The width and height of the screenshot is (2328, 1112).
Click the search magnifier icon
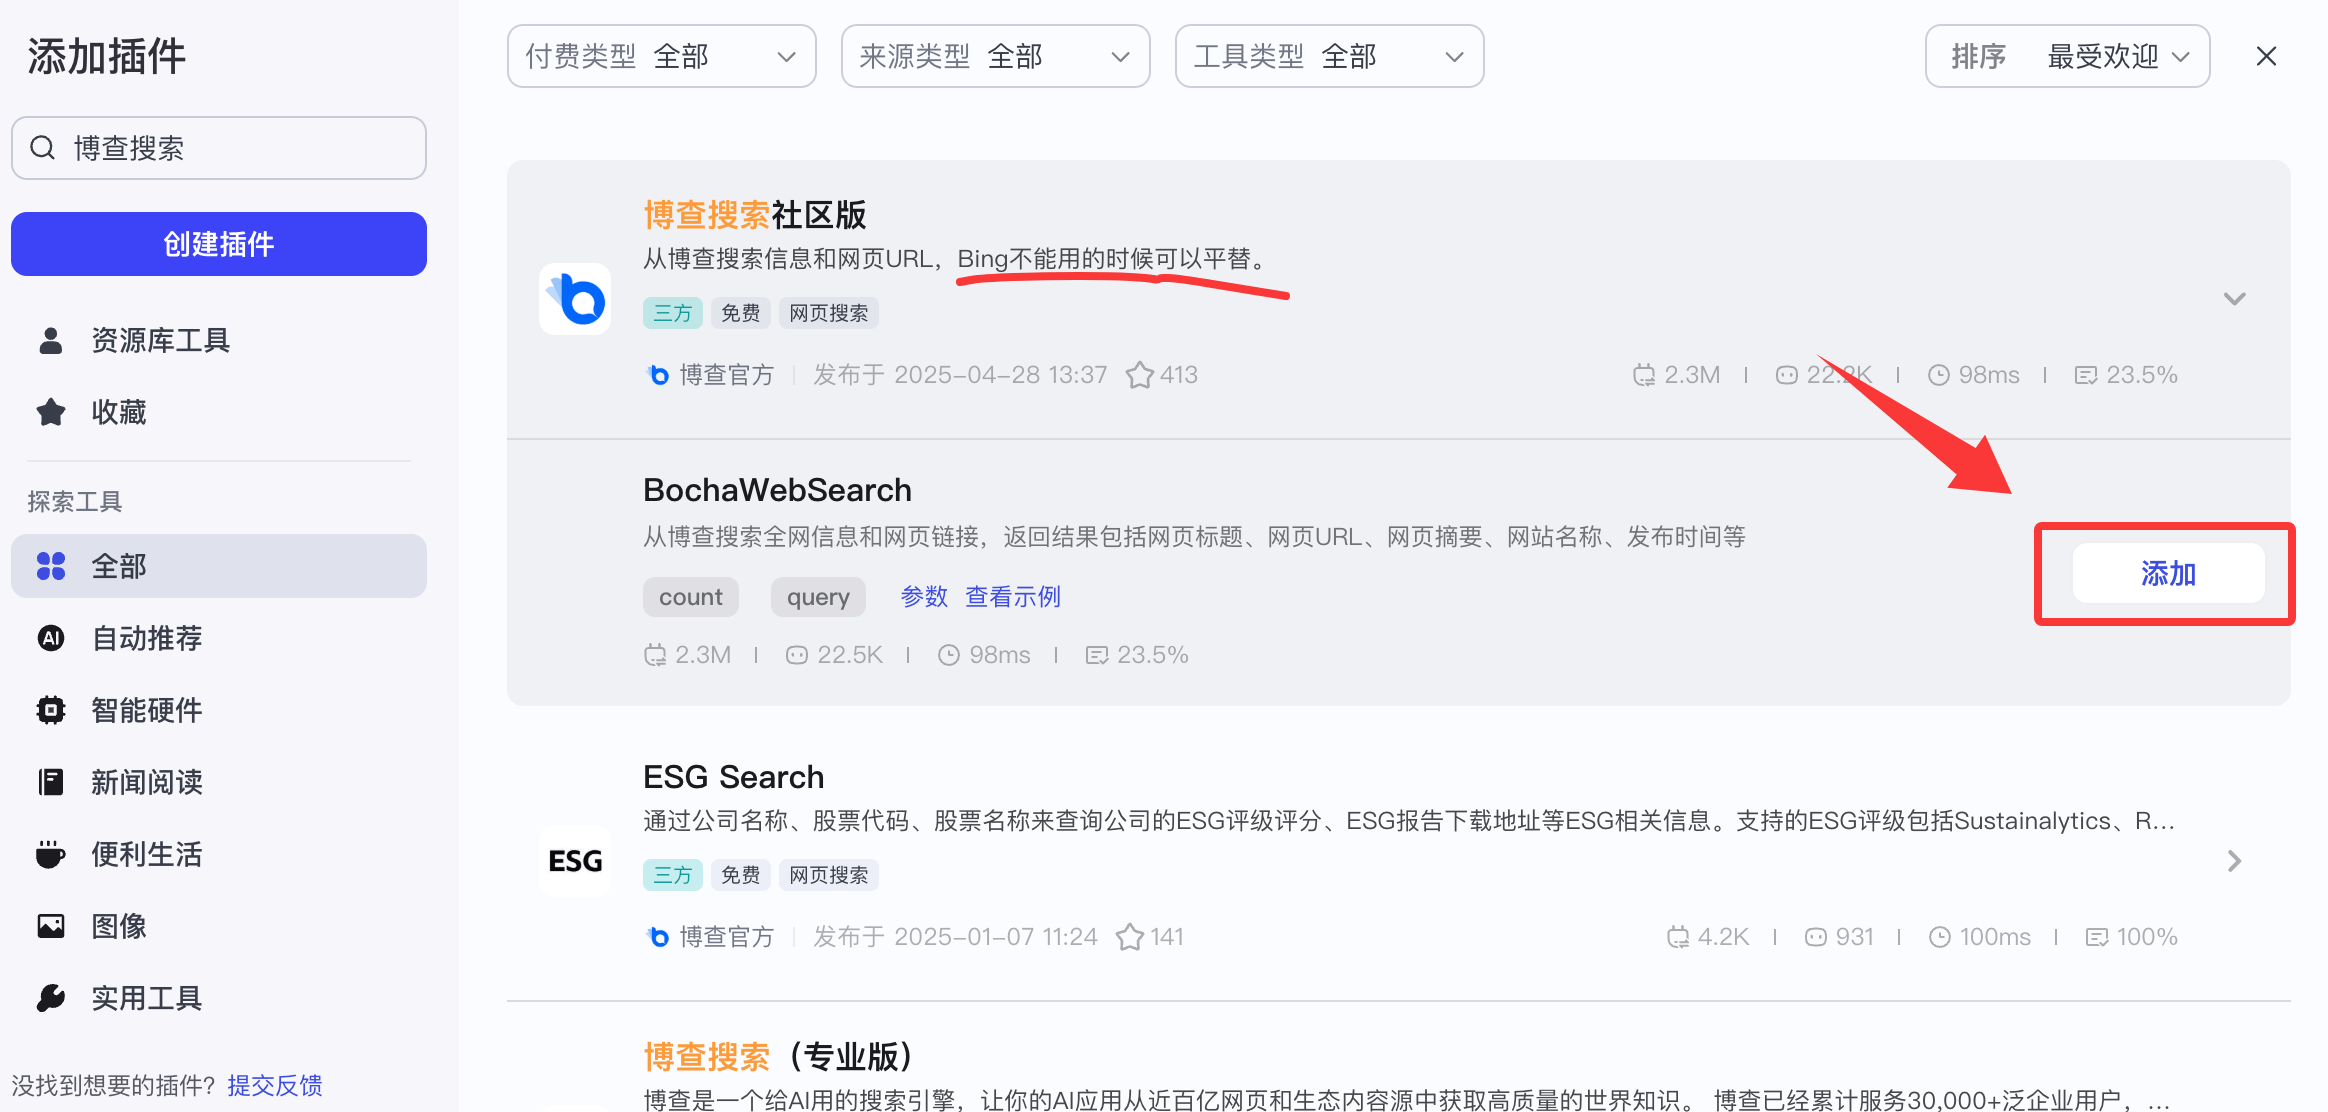(43, 148)
